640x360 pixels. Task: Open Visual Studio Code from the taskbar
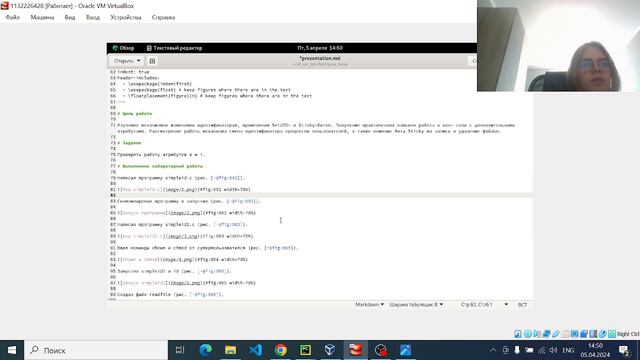[256, 350]
